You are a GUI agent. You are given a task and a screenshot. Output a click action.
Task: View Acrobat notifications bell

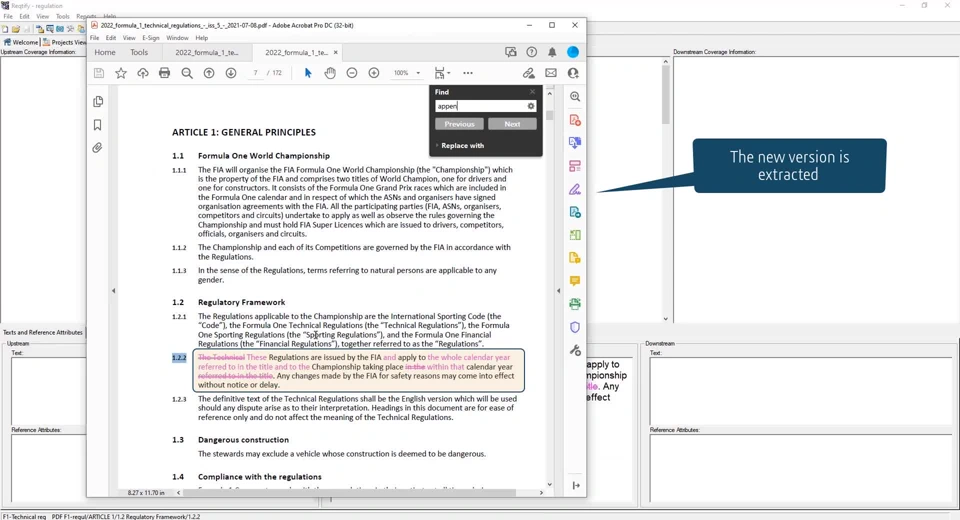[x=552, y=52]
